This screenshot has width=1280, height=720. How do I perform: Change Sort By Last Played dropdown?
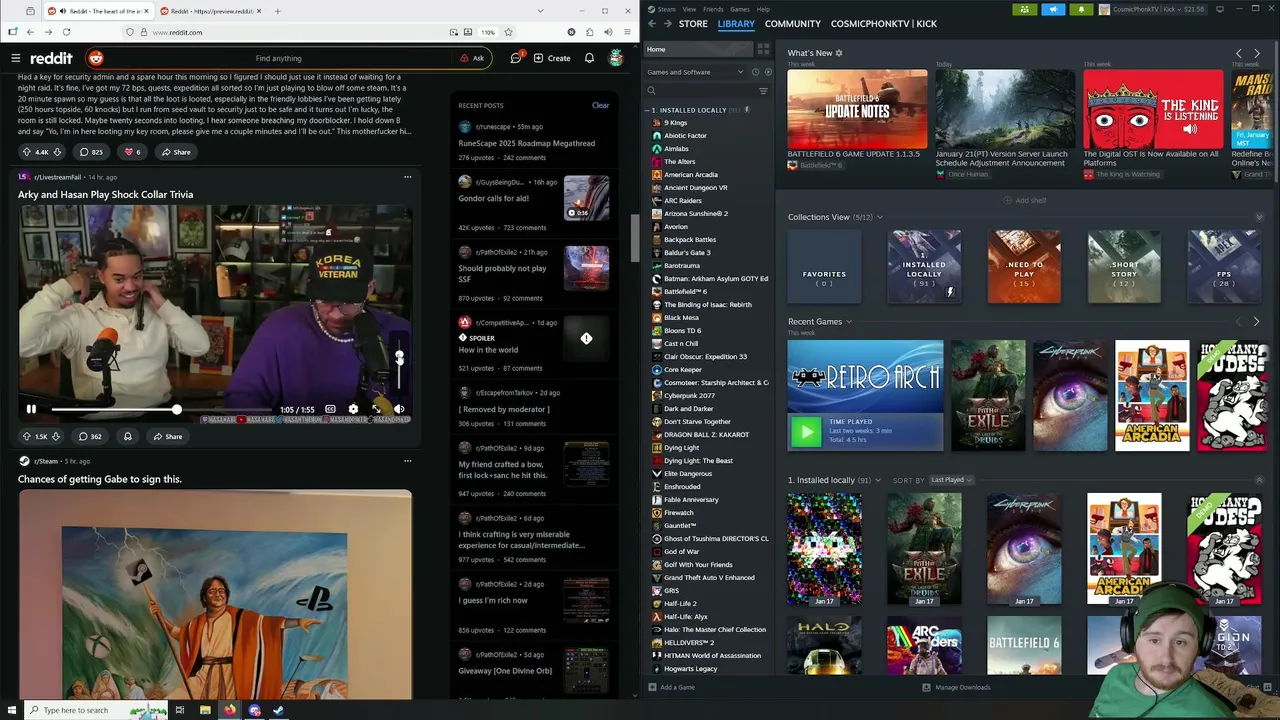click(950, 480)
